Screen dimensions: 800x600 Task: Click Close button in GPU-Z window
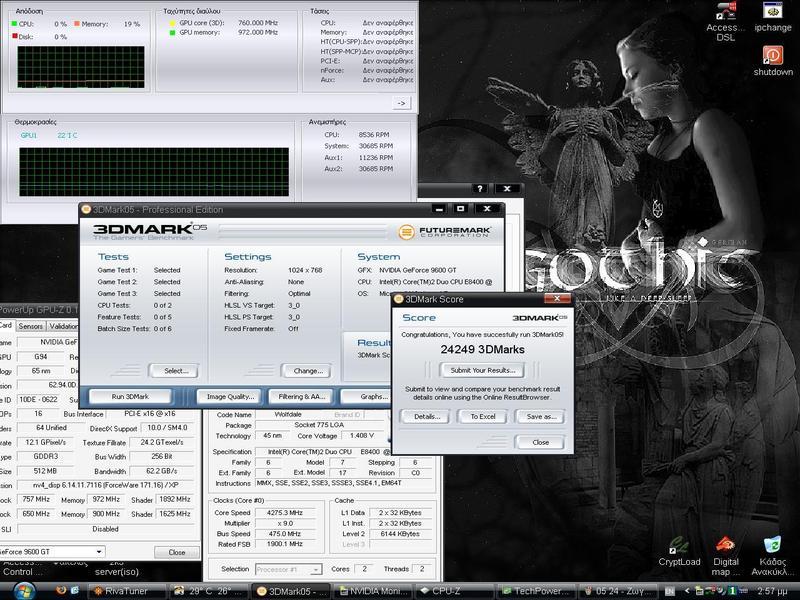(x=177, y=552)
